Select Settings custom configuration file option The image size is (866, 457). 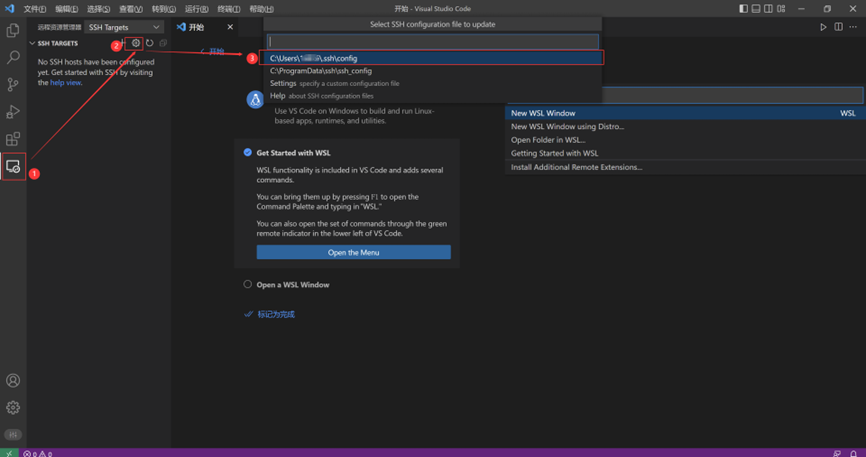432,83
